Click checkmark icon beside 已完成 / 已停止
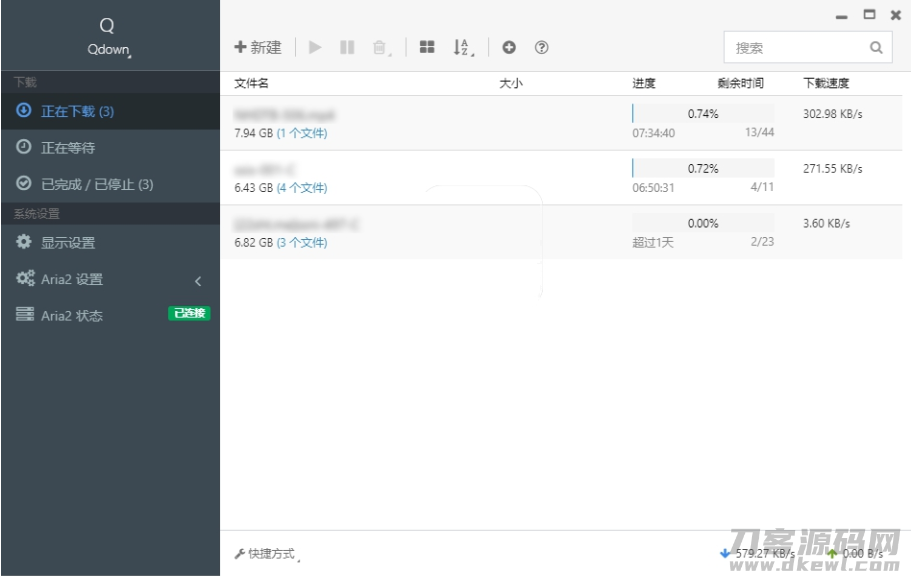 24,183
